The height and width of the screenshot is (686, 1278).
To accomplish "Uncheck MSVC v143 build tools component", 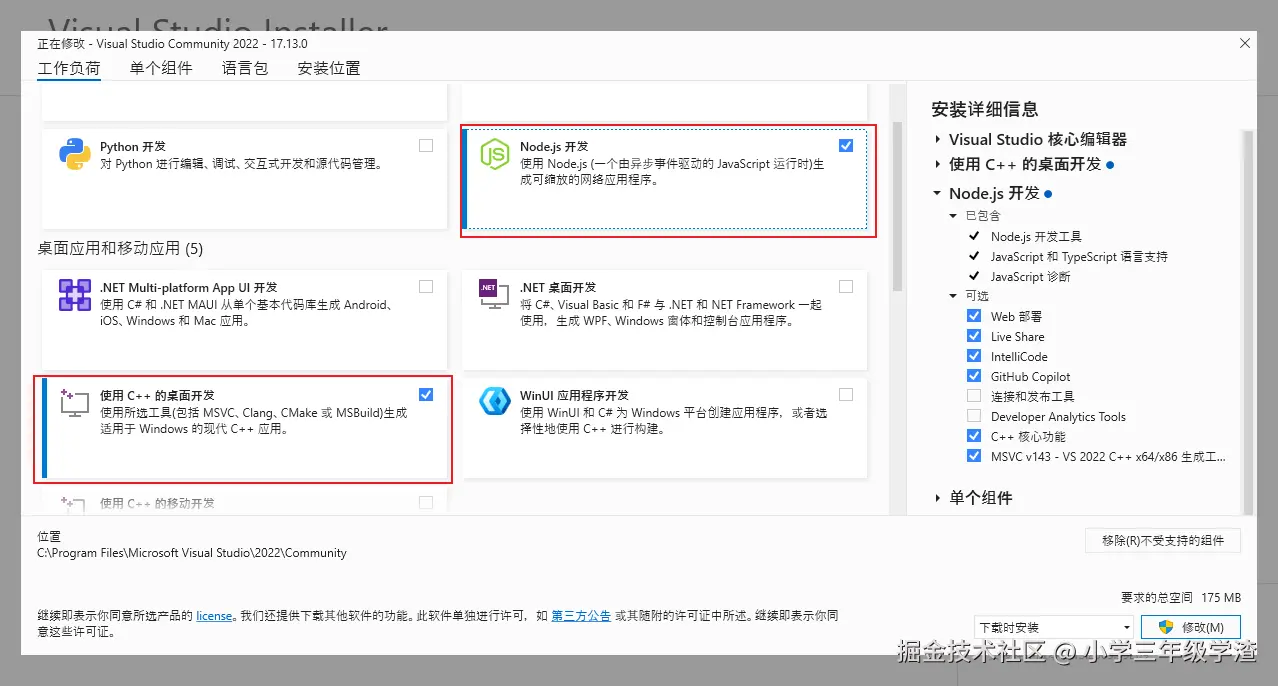I will pos(974,456).
